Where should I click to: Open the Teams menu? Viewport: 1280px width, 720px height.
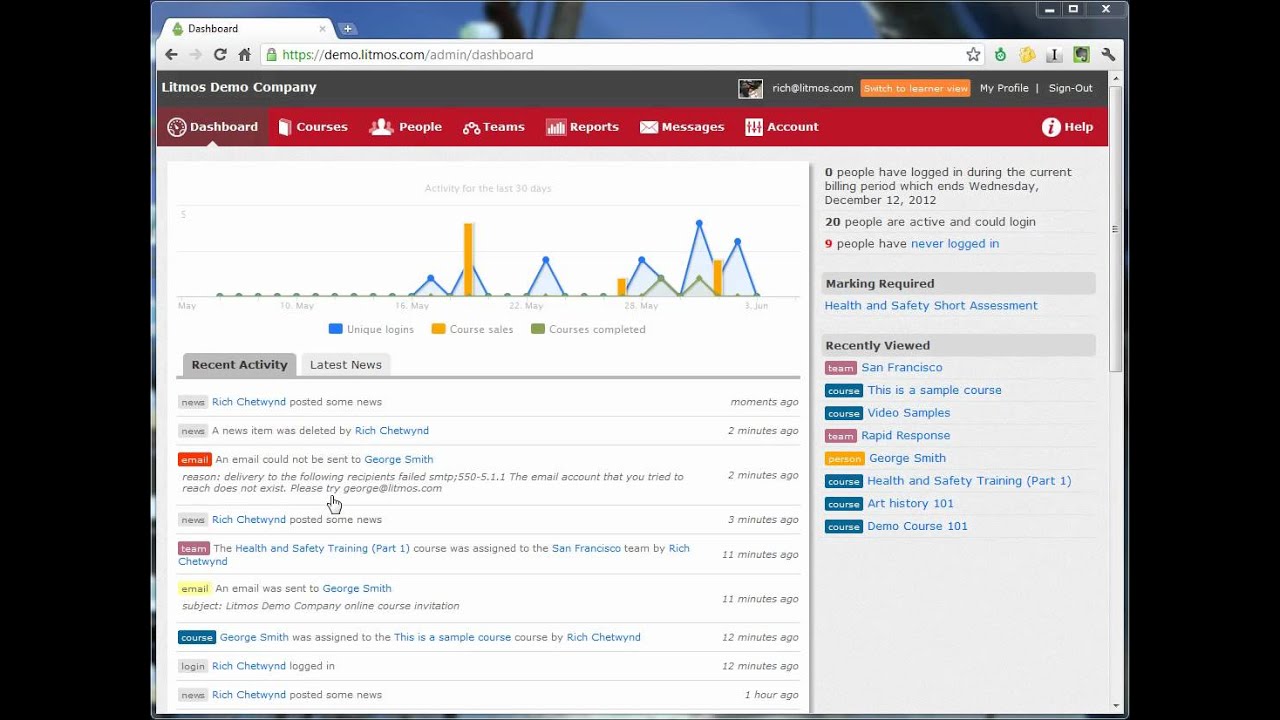coord(494,127)
